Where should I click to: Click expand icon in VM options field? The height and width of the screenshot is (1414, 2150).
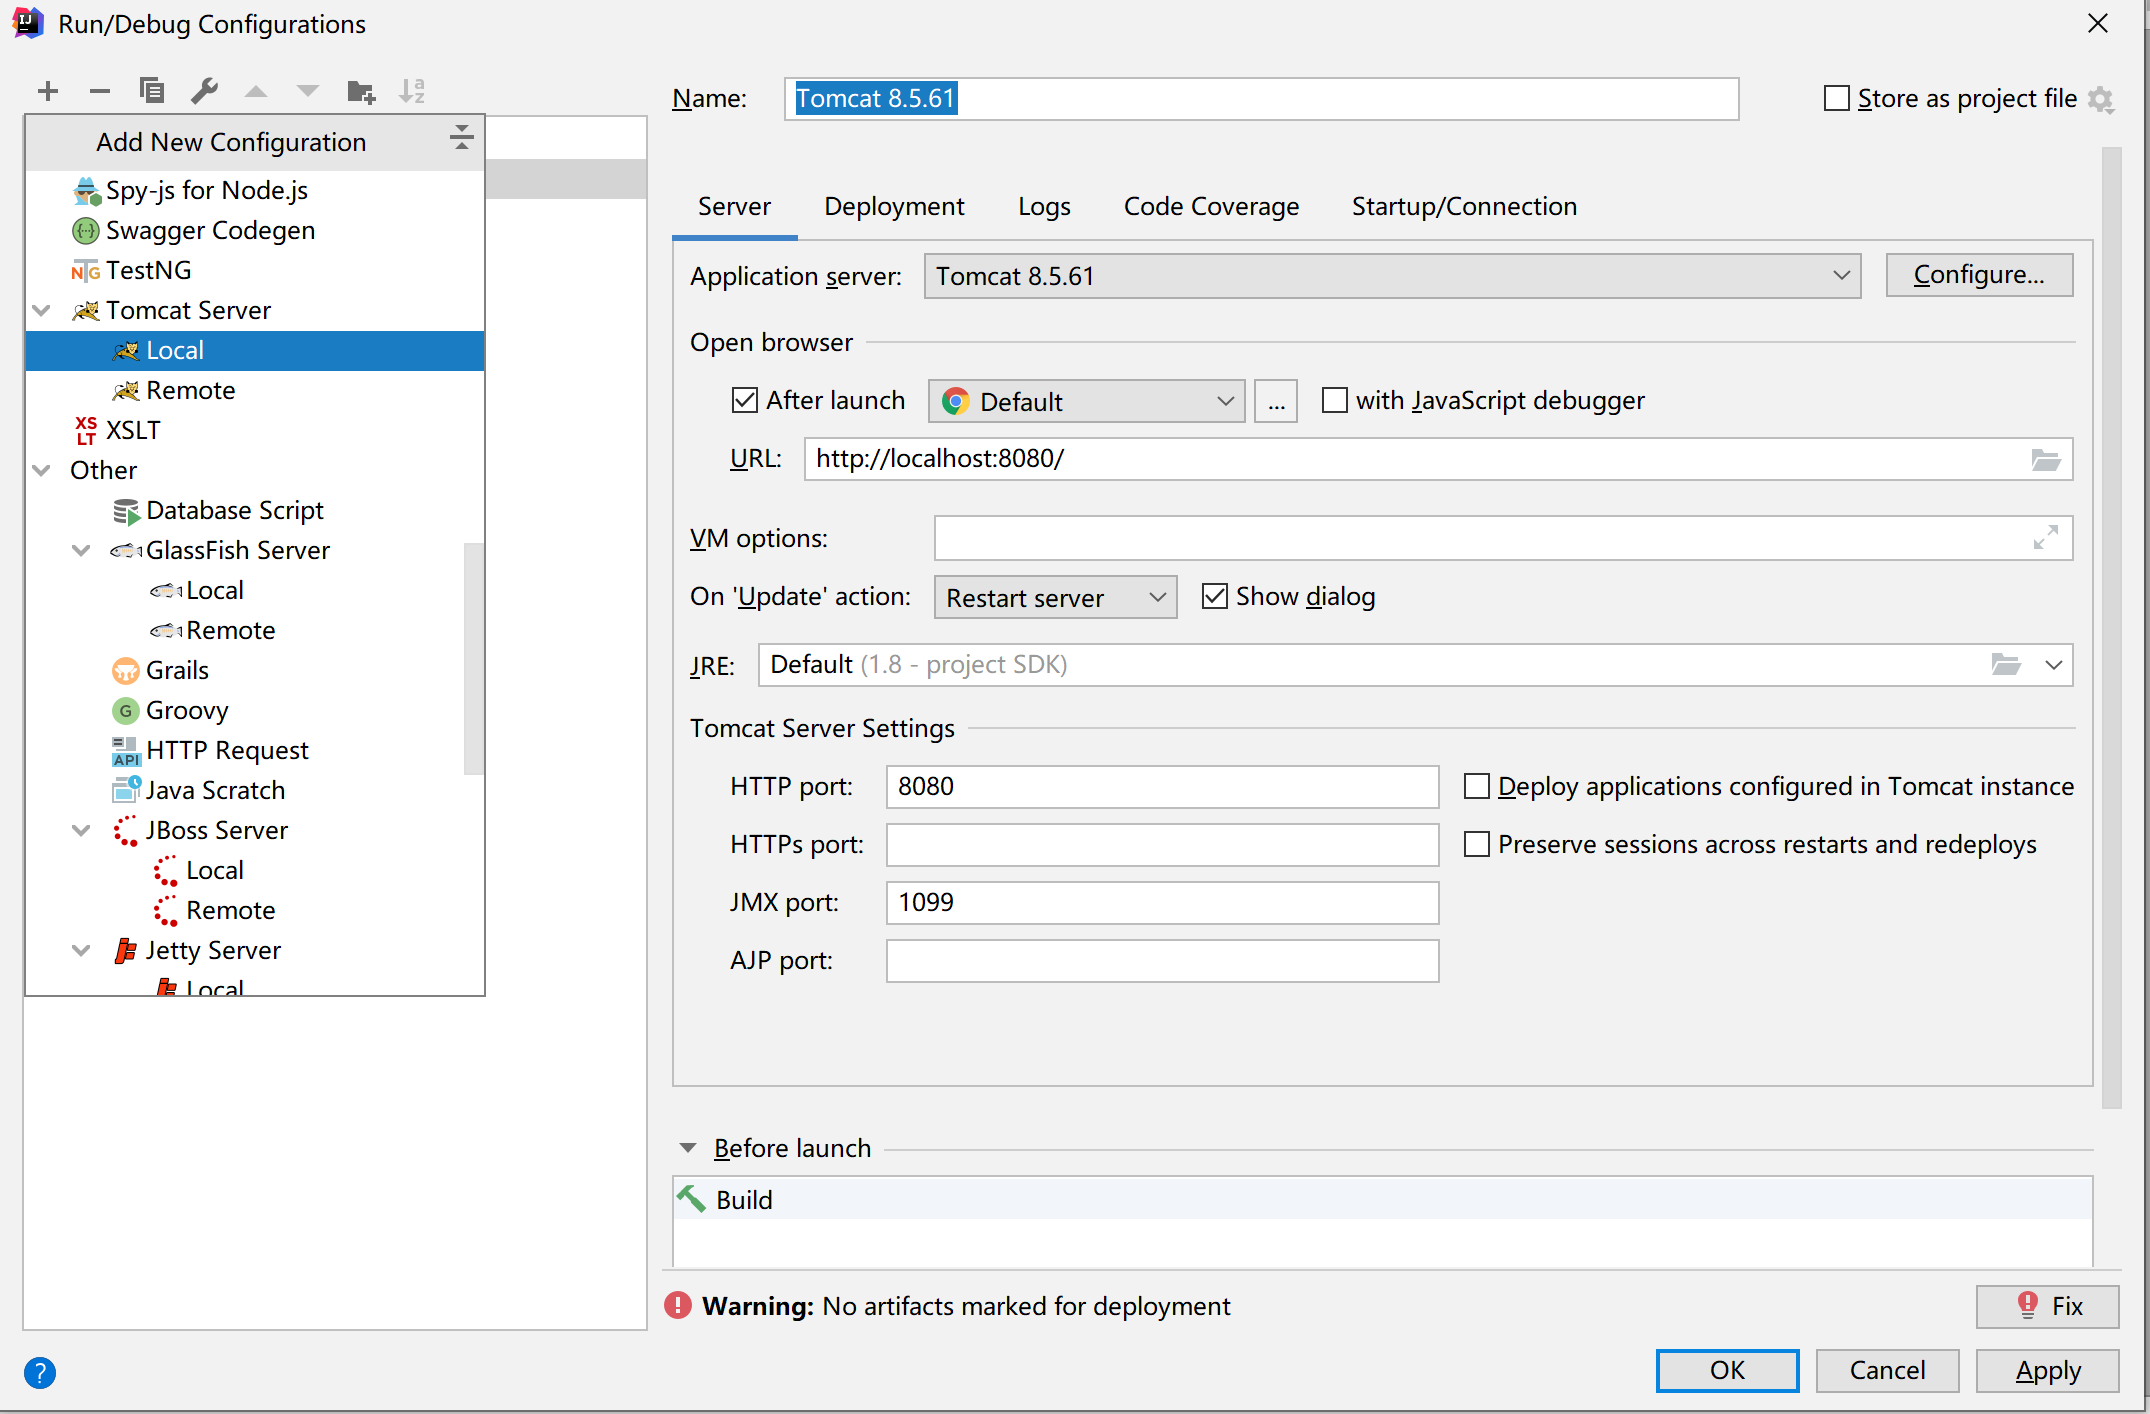click(2045, 538)
